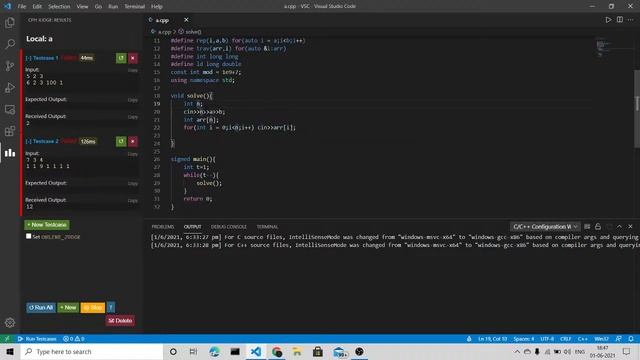
Task: Click Run Testcases in status bar
Action: tap(37, 339)
